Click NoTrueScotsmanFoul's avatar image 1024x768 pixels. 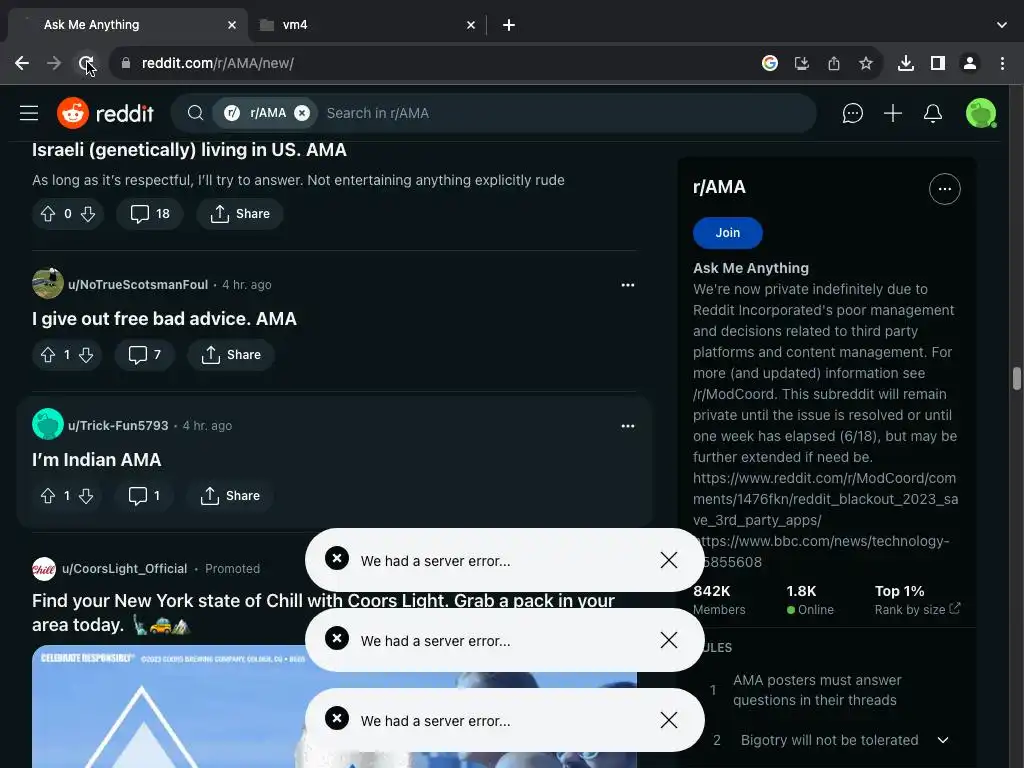[48, 283]
